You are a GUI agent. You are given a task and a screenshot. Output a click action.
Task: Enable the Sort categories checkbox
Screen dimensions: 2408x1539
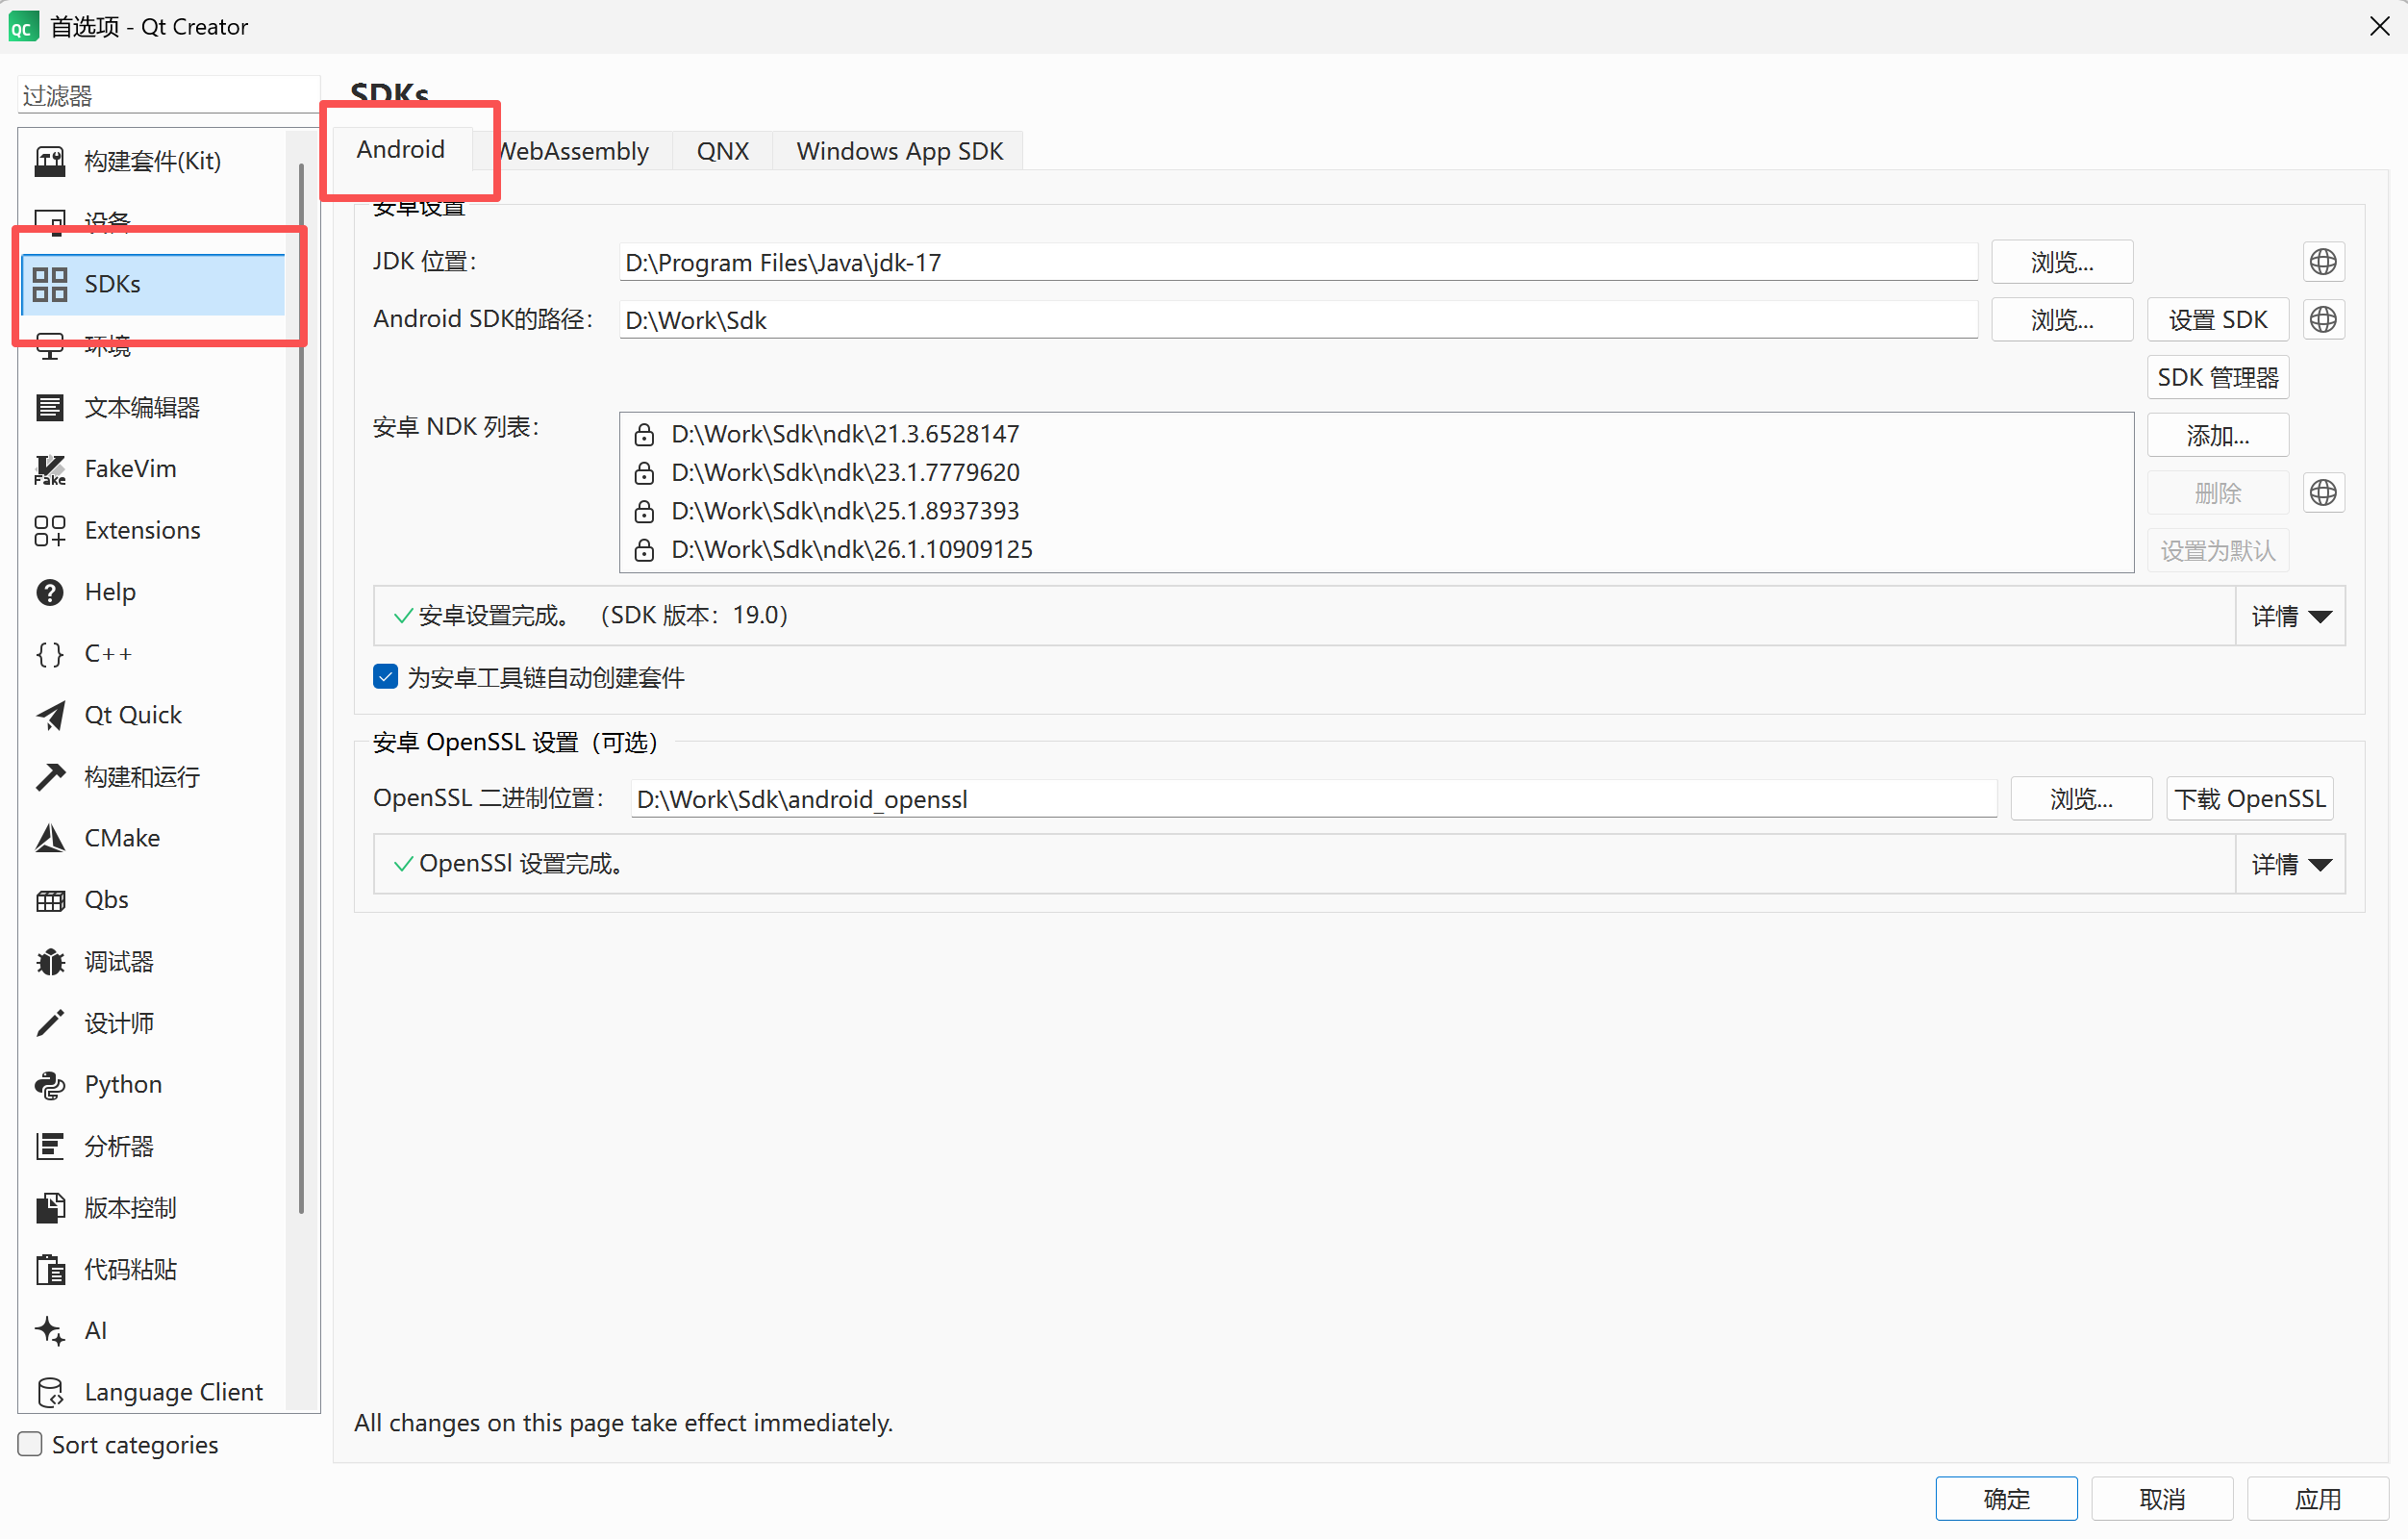click(31, 1444)
